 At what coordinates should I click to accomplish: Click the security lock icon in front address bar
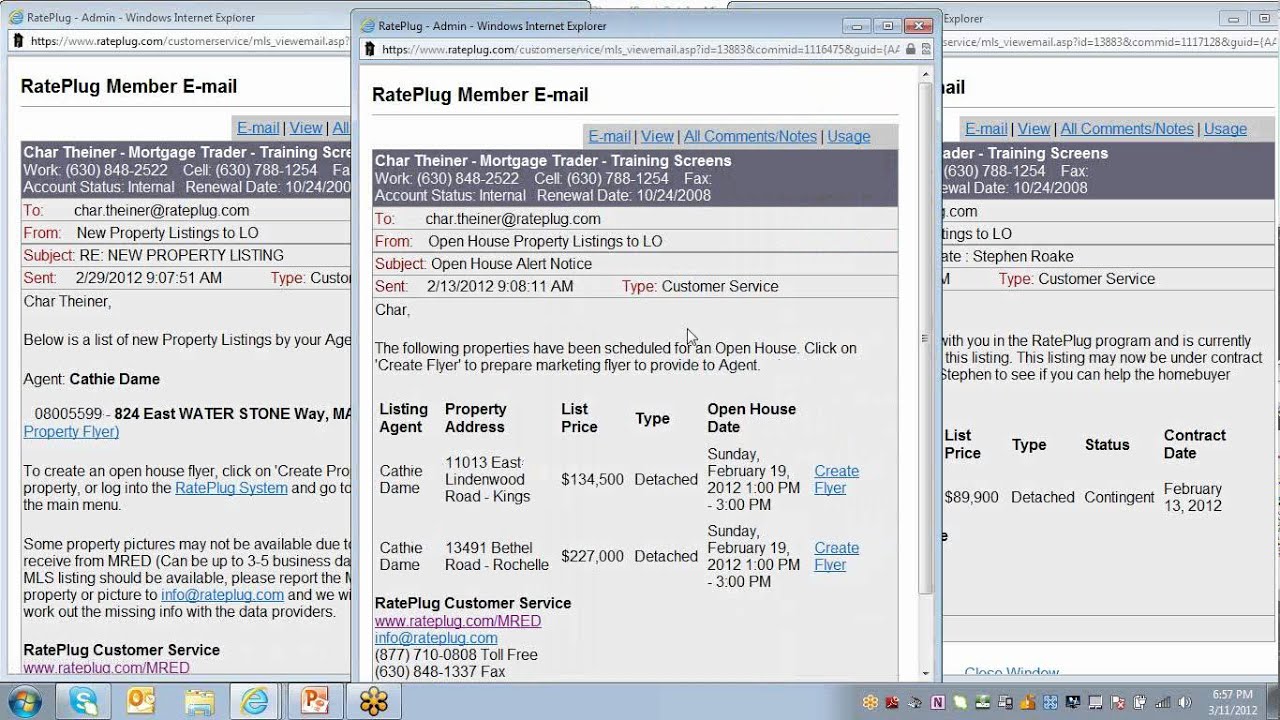tap(910, 48)
